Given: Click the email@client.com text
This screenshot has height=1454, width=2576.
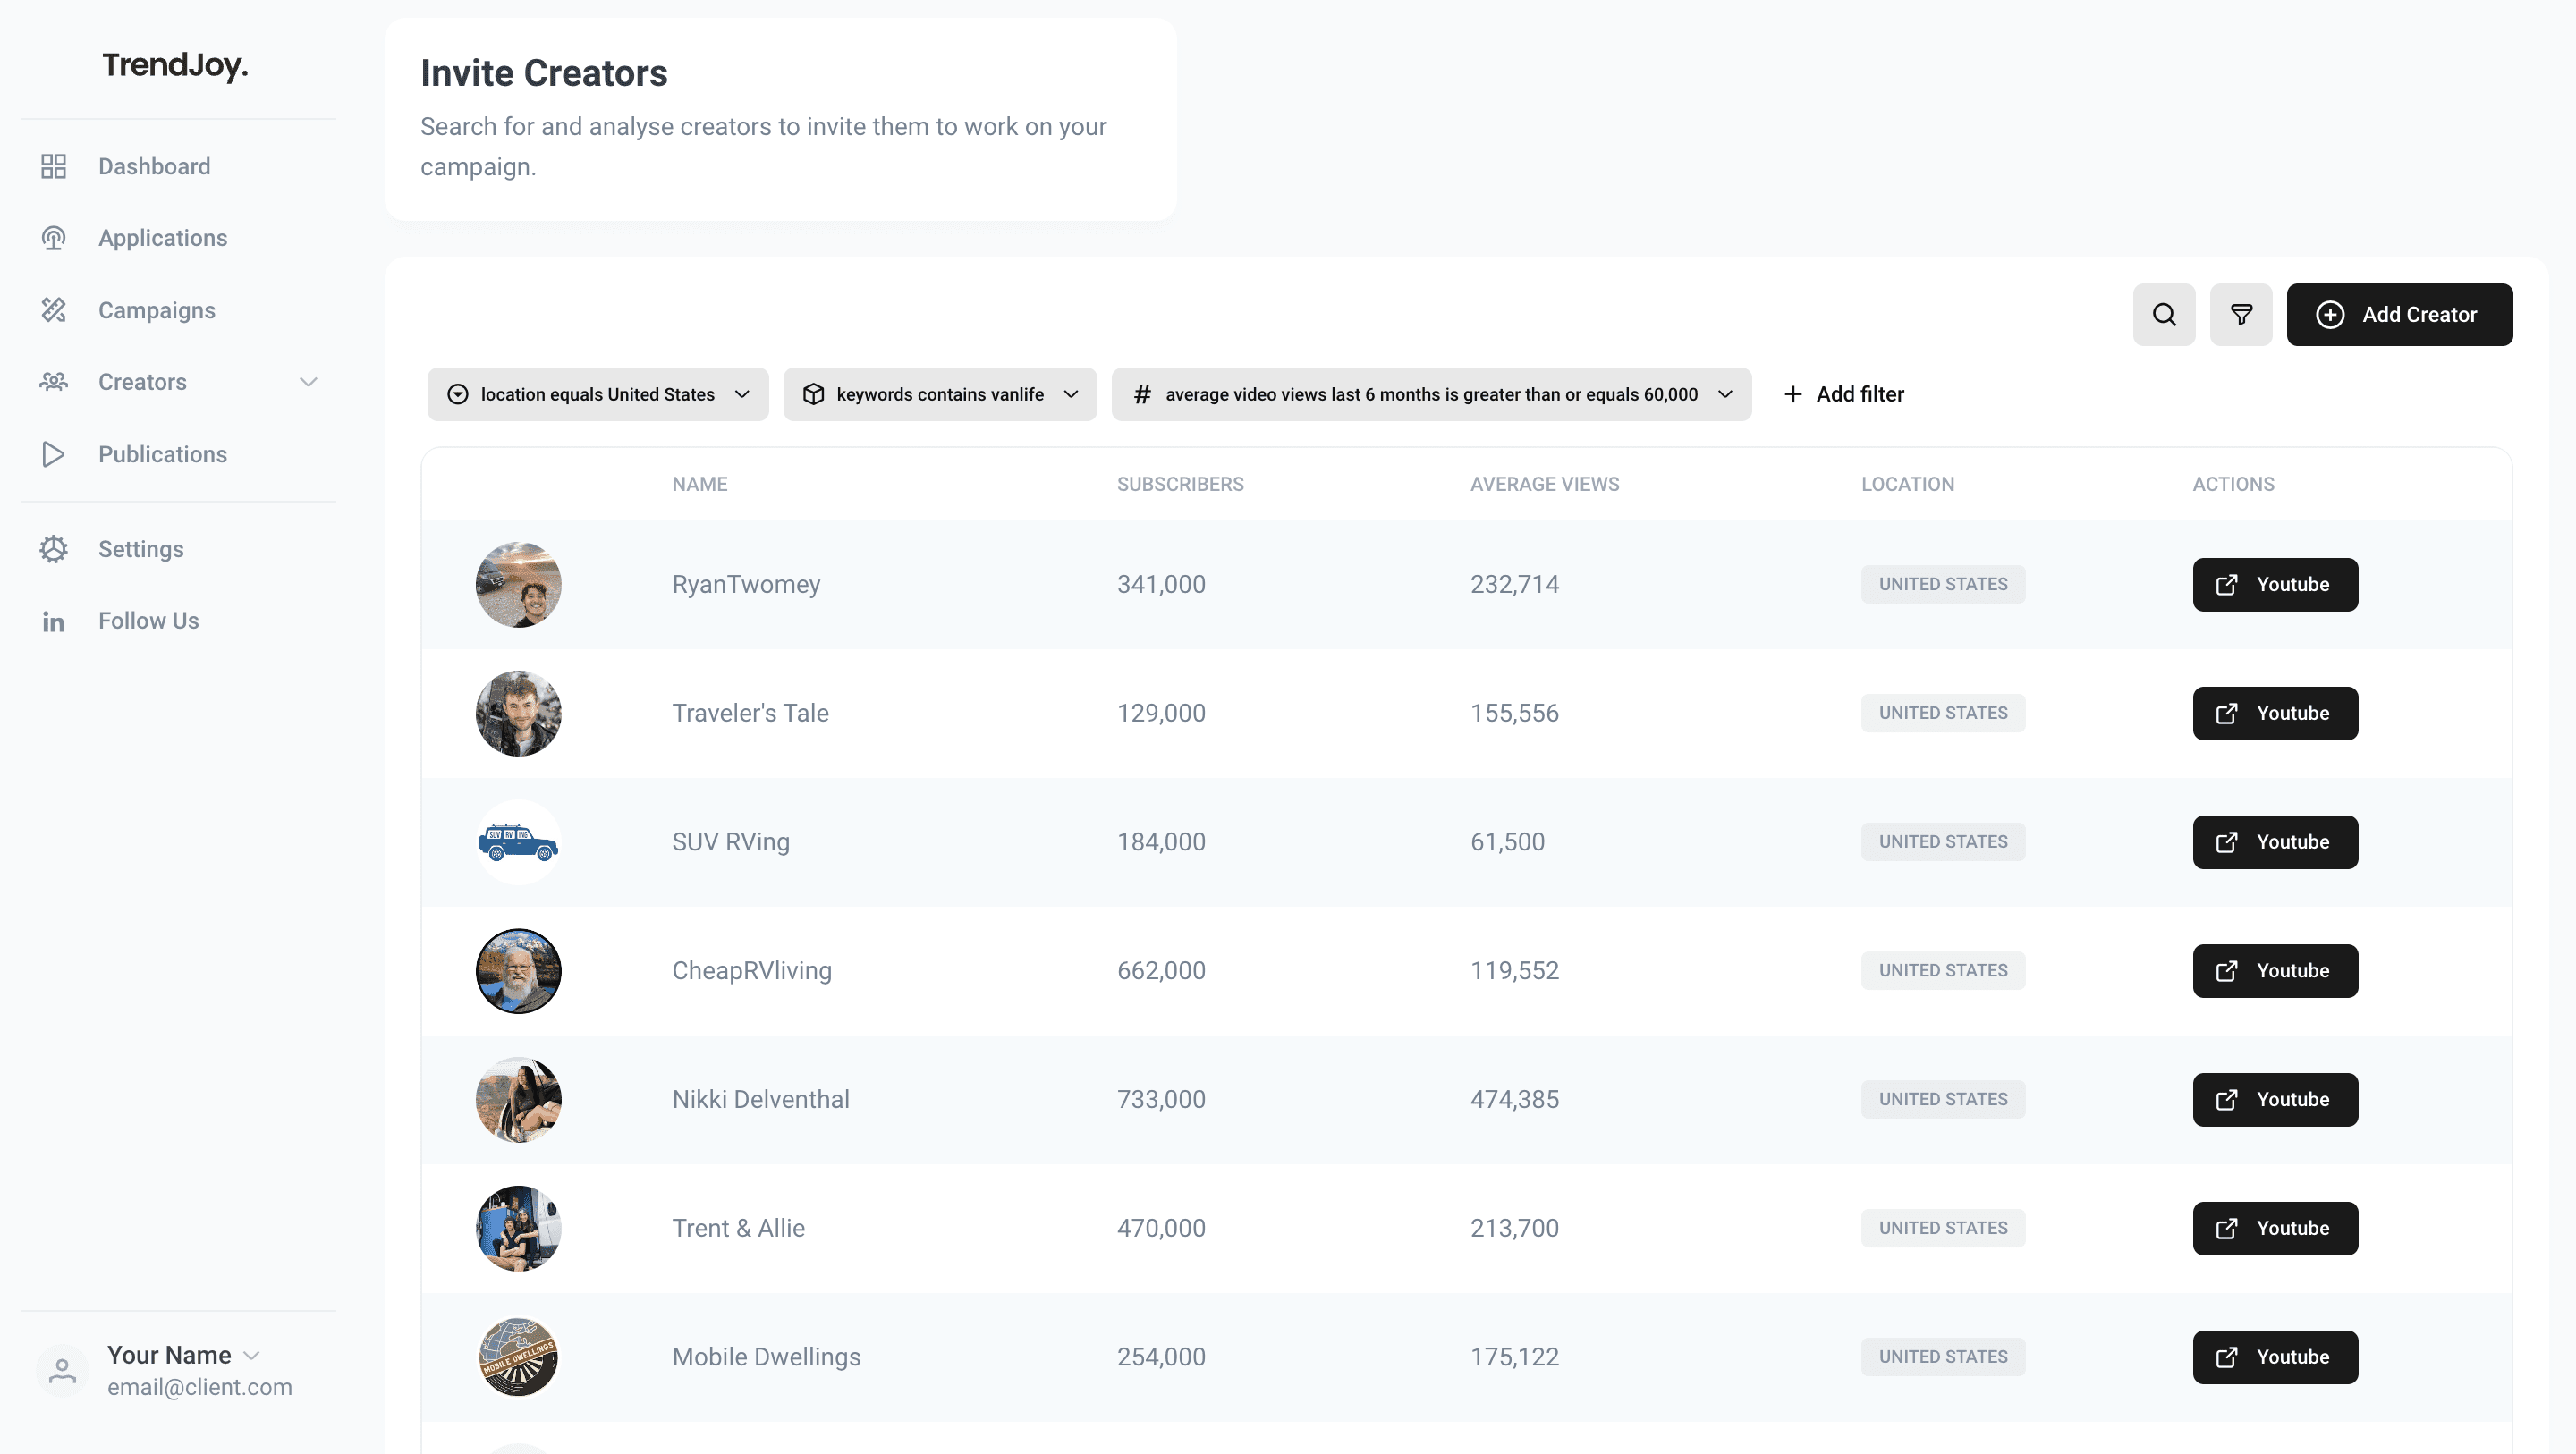Looking at the screenshot, I should tap(200, 1387).
